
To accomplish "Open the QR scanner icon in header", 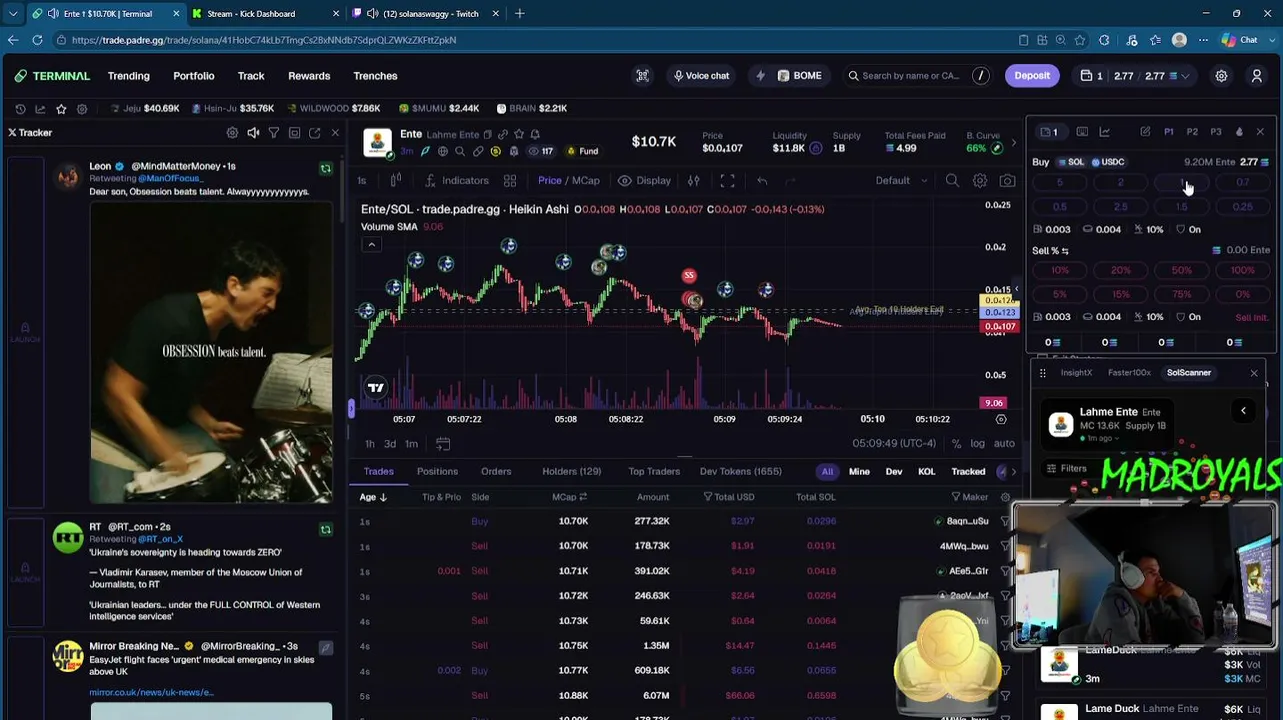I will pos(643,76).
